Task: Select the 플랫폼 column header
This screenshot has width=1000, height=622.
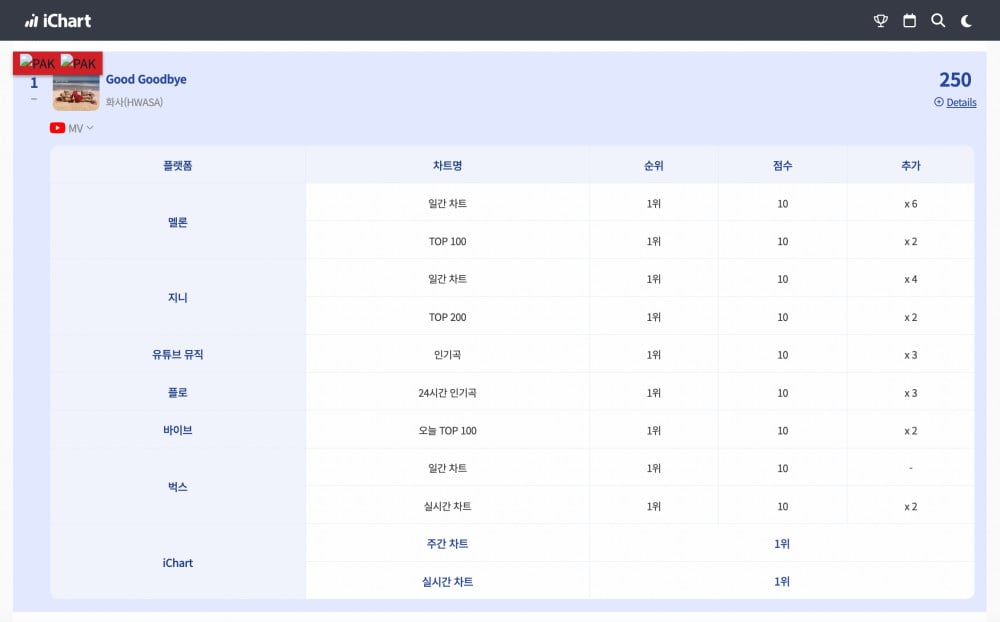Action: (177, 165)
